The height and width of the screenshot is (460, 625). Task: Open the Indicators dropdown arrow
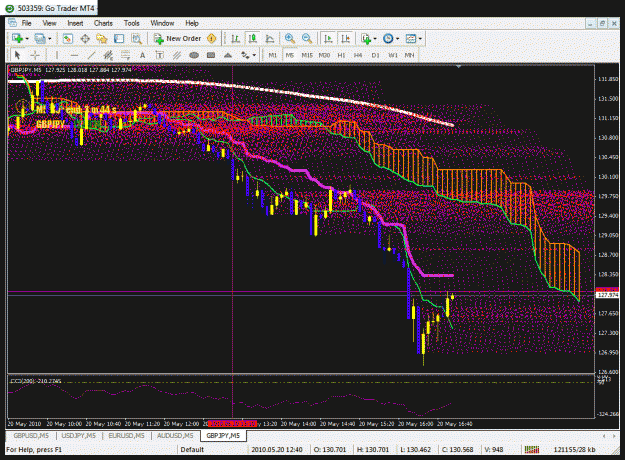375,39
